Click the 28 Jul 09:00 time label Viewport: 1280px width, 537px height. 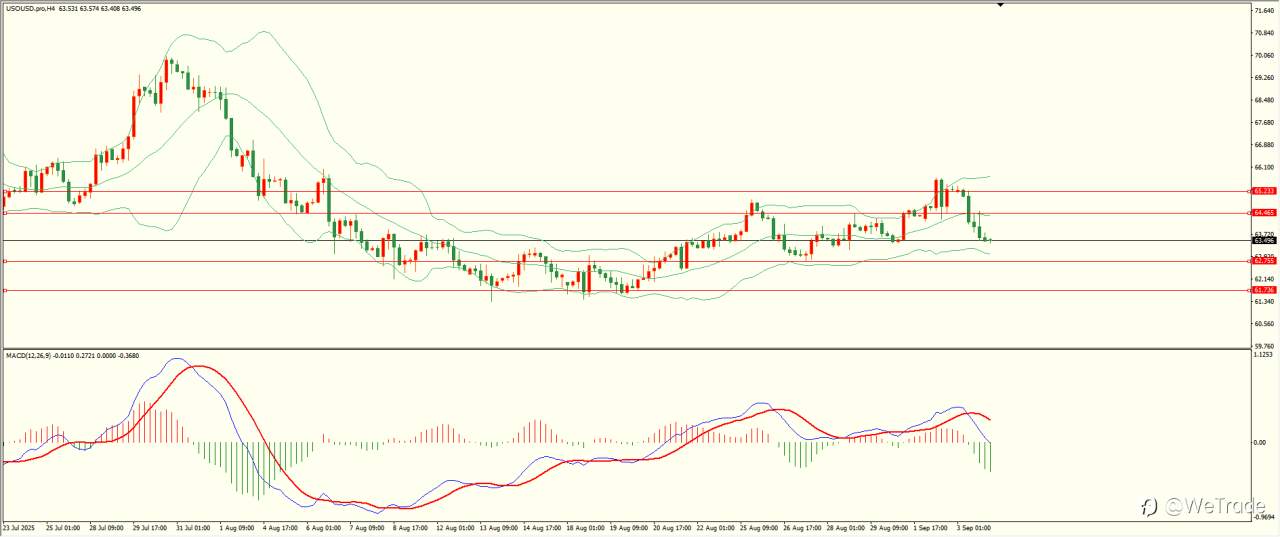106,526
